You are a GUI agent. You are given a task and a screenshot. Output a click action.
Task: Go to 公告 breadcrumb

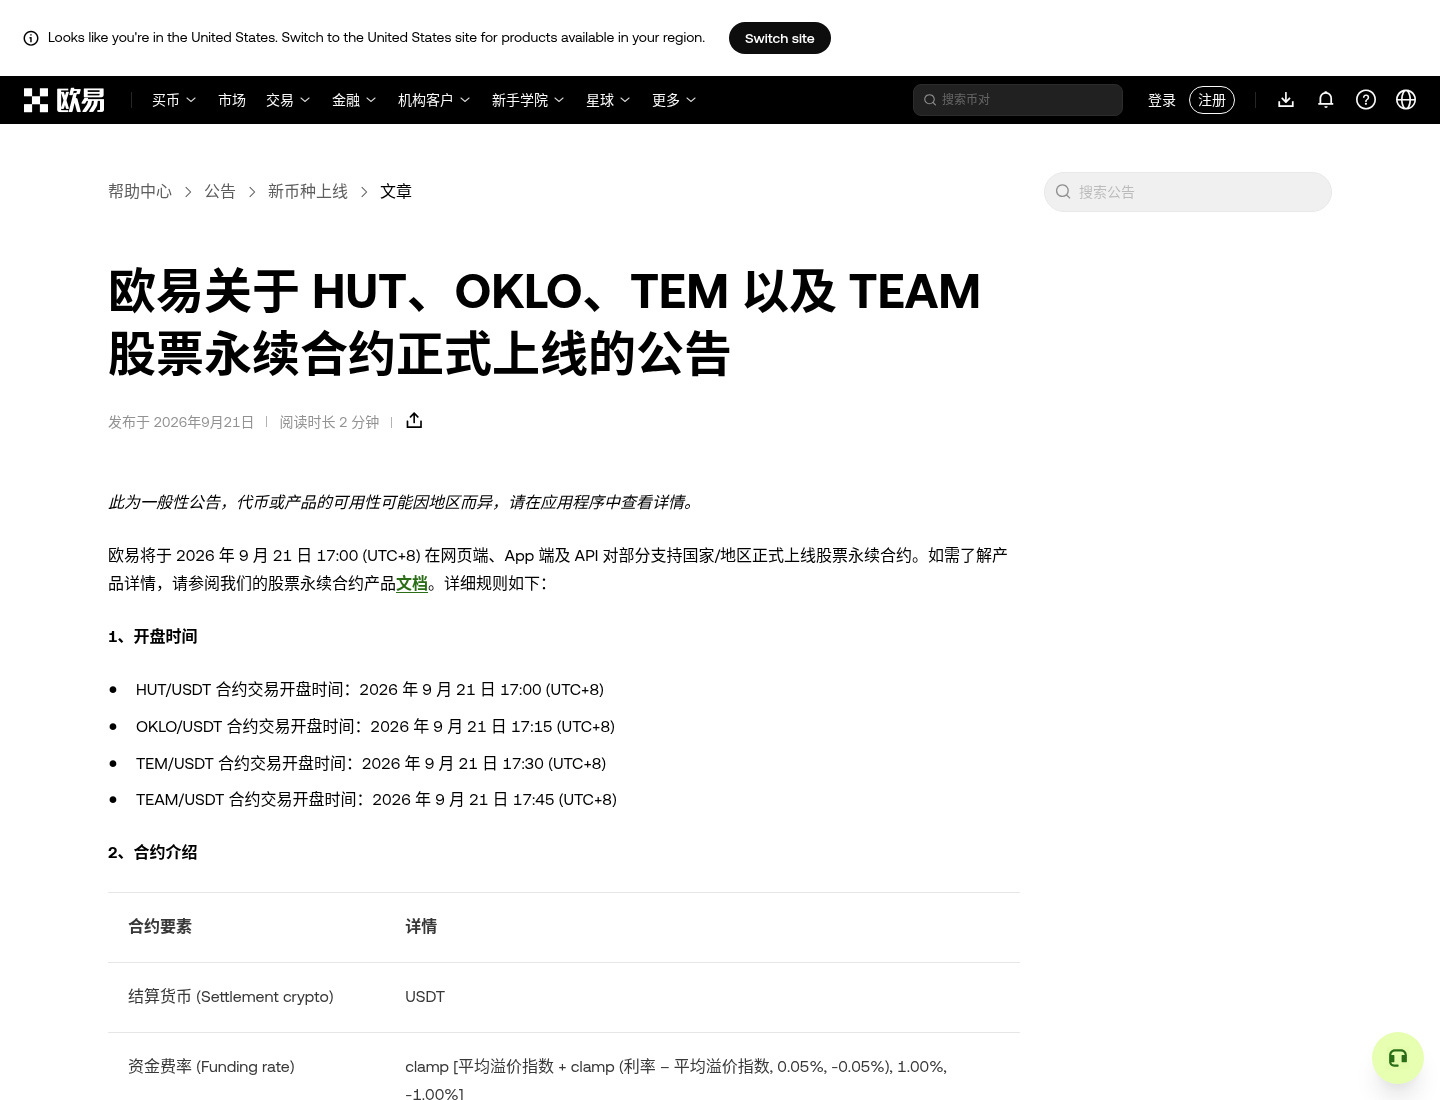220,191
